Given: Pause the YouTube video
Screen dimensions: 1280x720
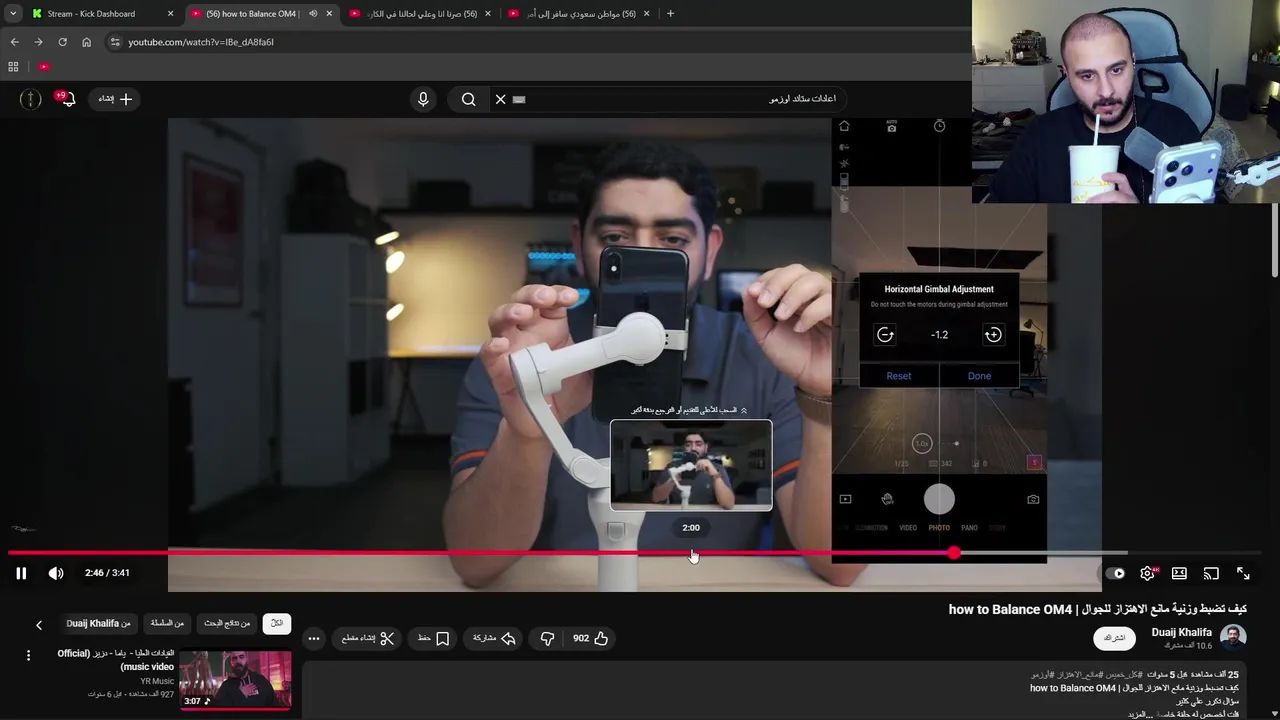Looking at the screenshot, I should 21,573.
